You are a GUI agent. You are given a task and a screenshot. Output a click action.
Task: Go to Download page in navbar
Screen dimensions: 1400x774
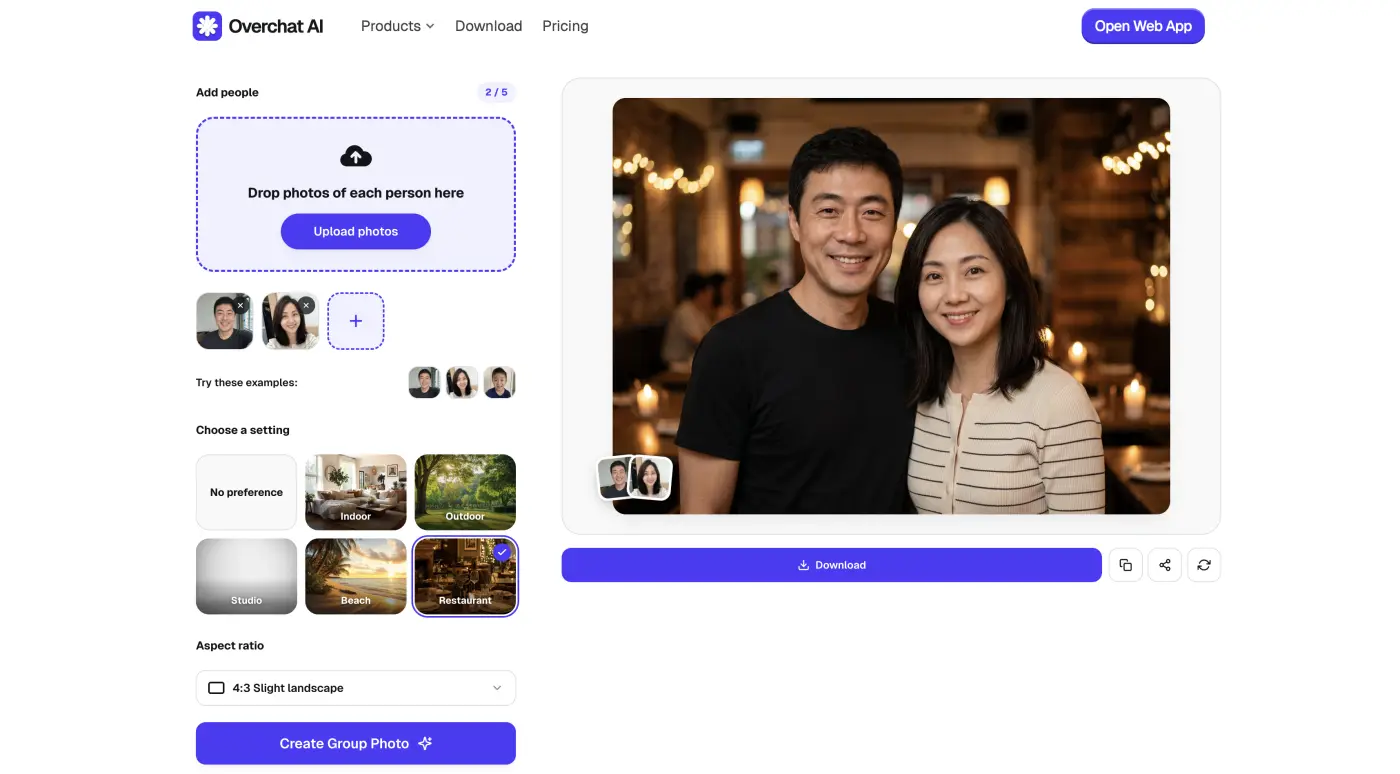coord(488,26)
